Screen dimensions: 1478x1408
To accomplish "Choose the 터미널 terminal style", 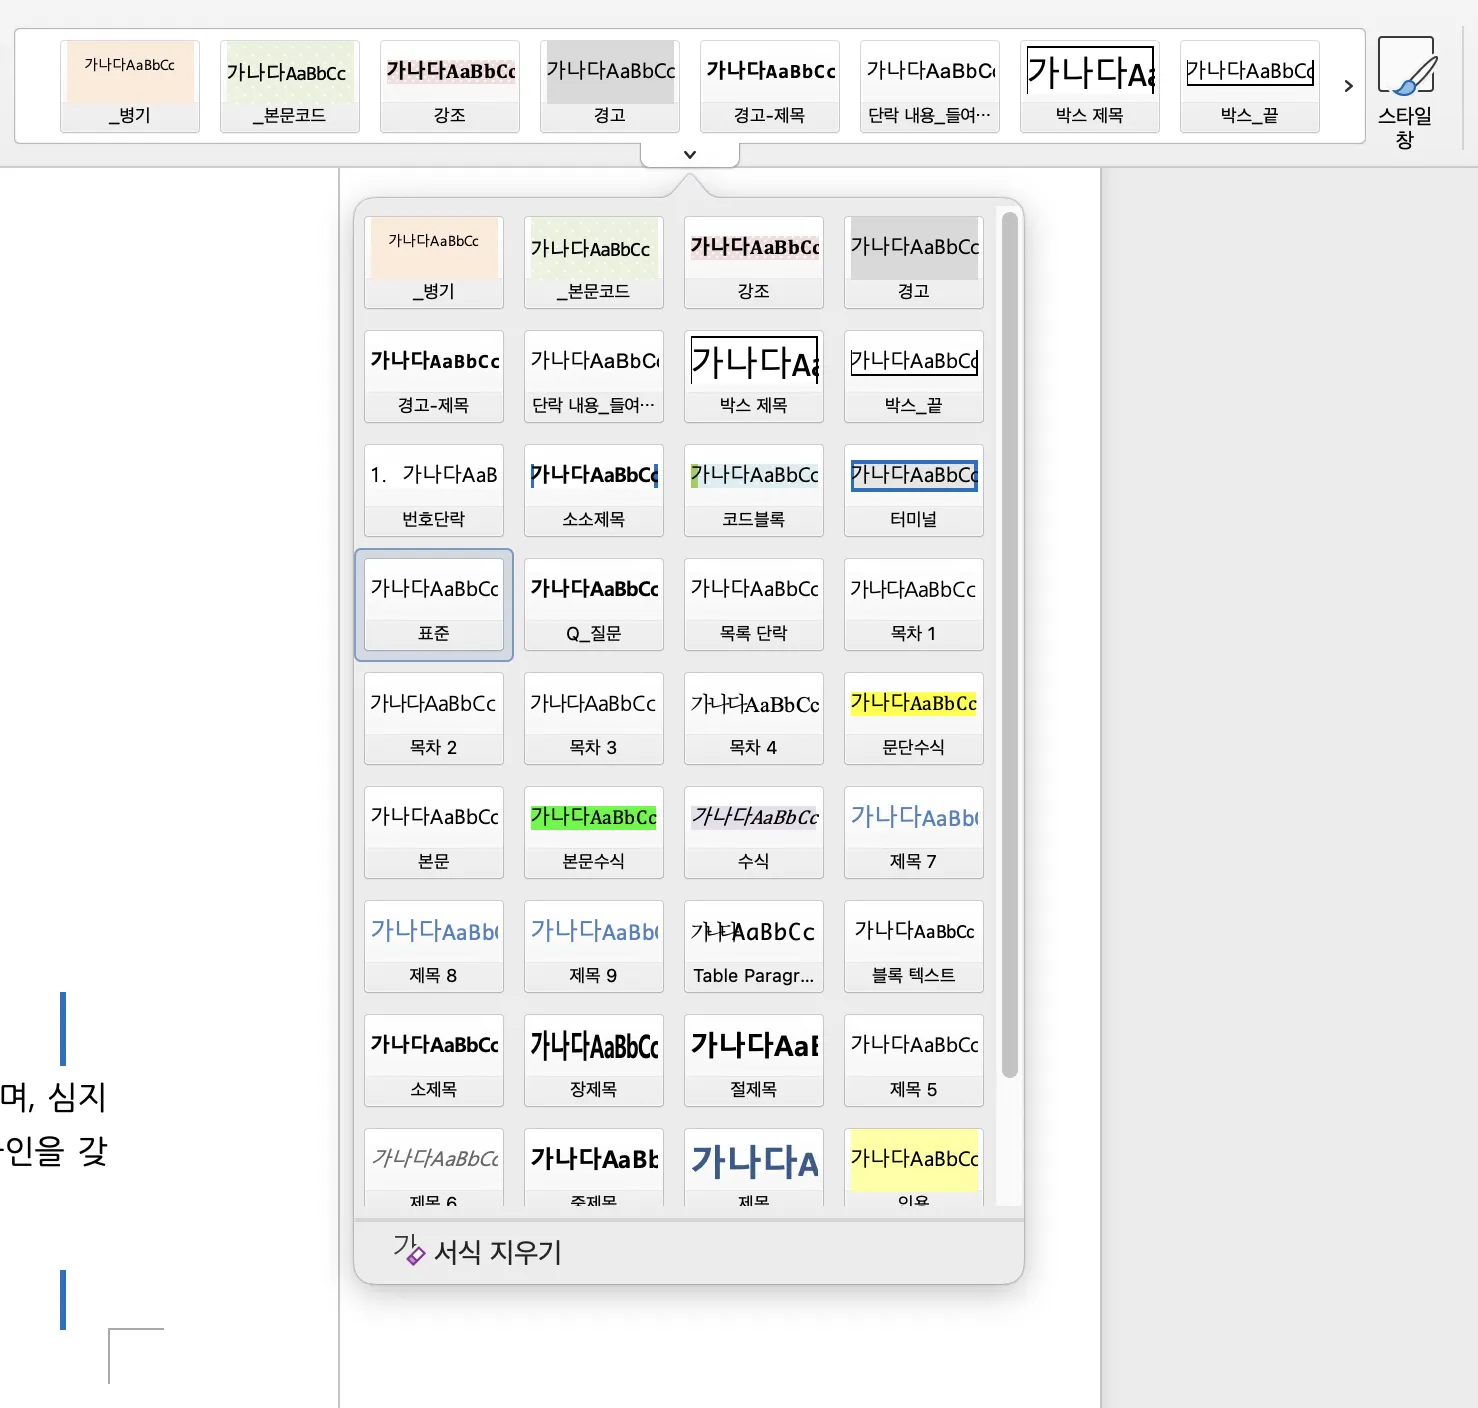I will point(914,491).
